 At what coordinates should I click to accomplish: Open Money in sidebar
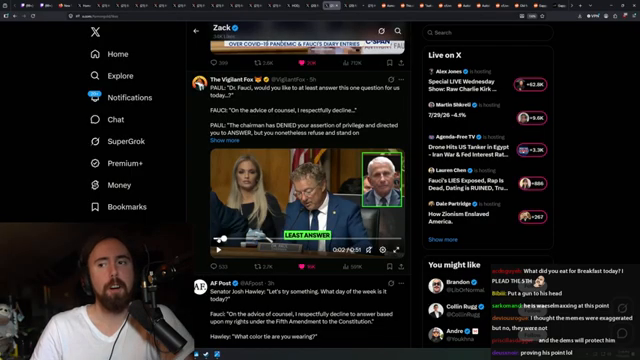111,185
